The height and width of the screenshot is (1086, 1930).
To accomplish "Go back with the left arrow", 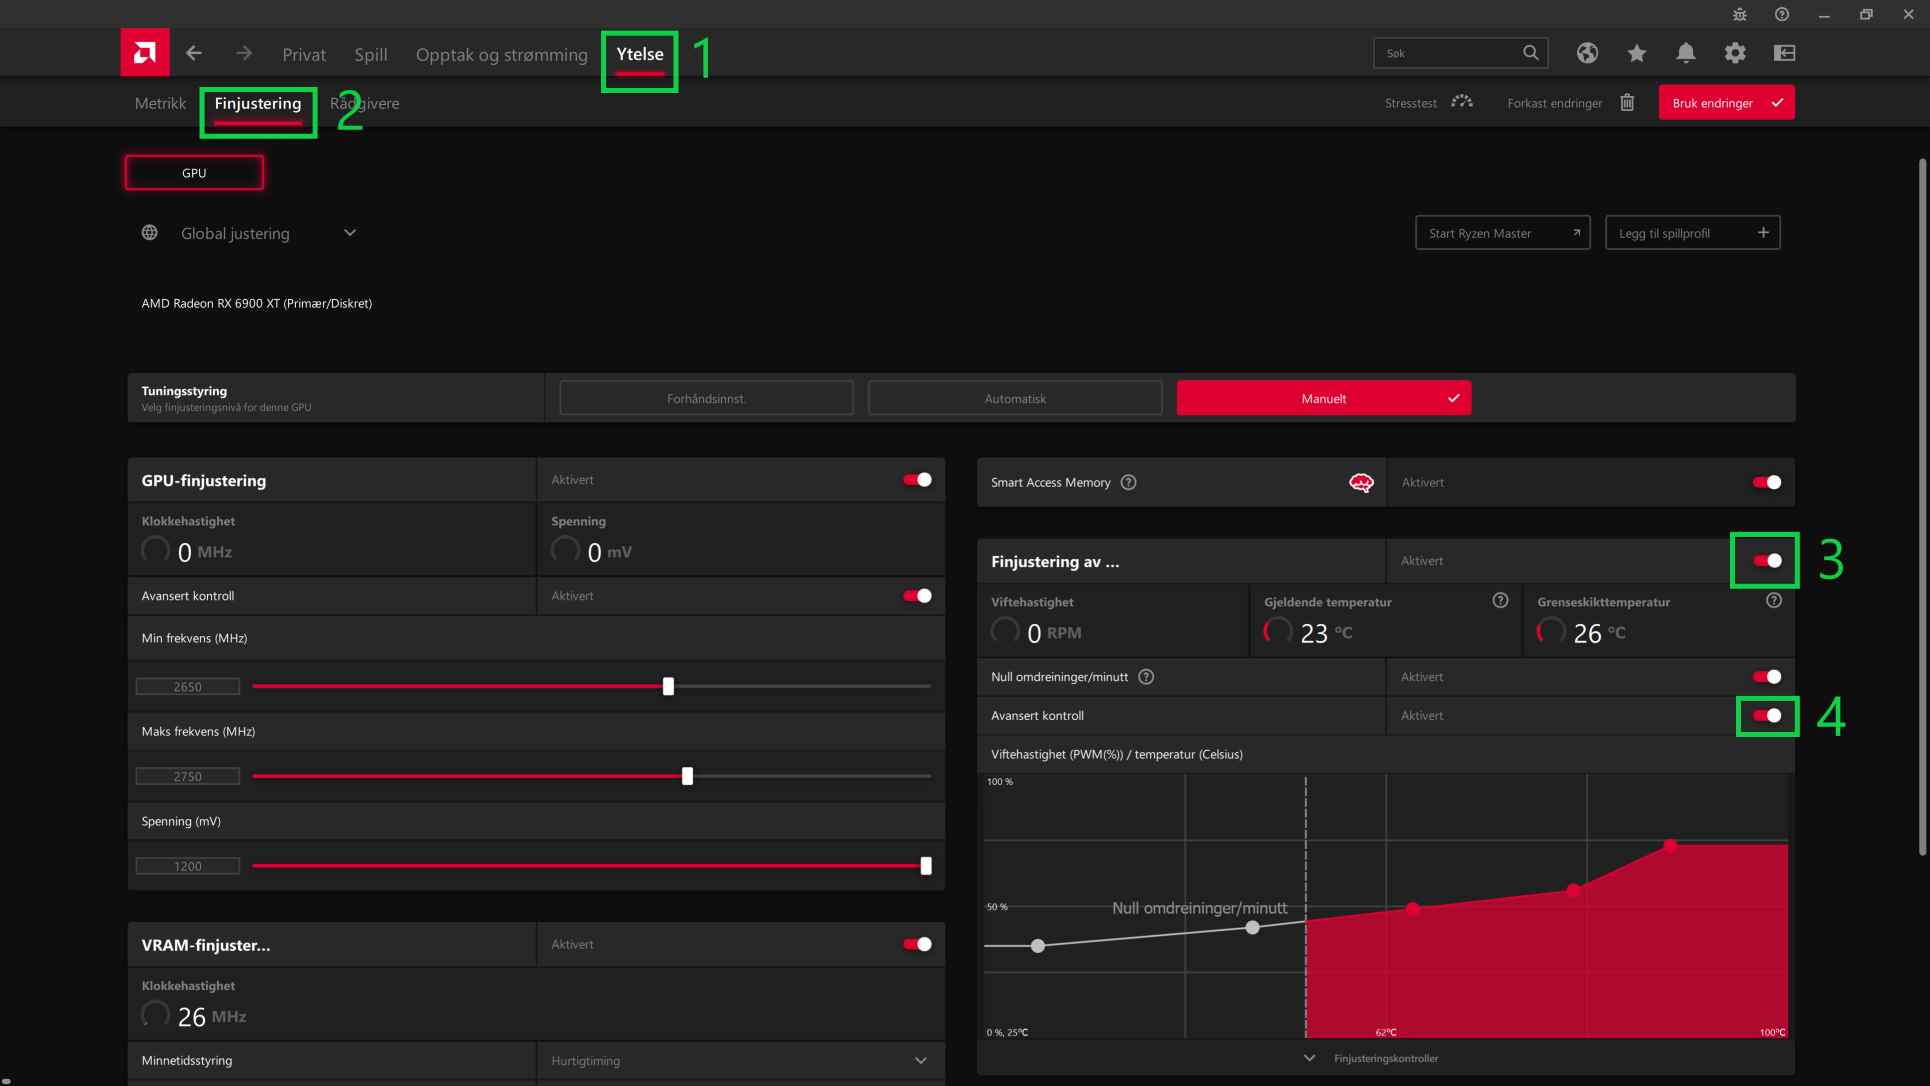I will (x=194, y=53).
